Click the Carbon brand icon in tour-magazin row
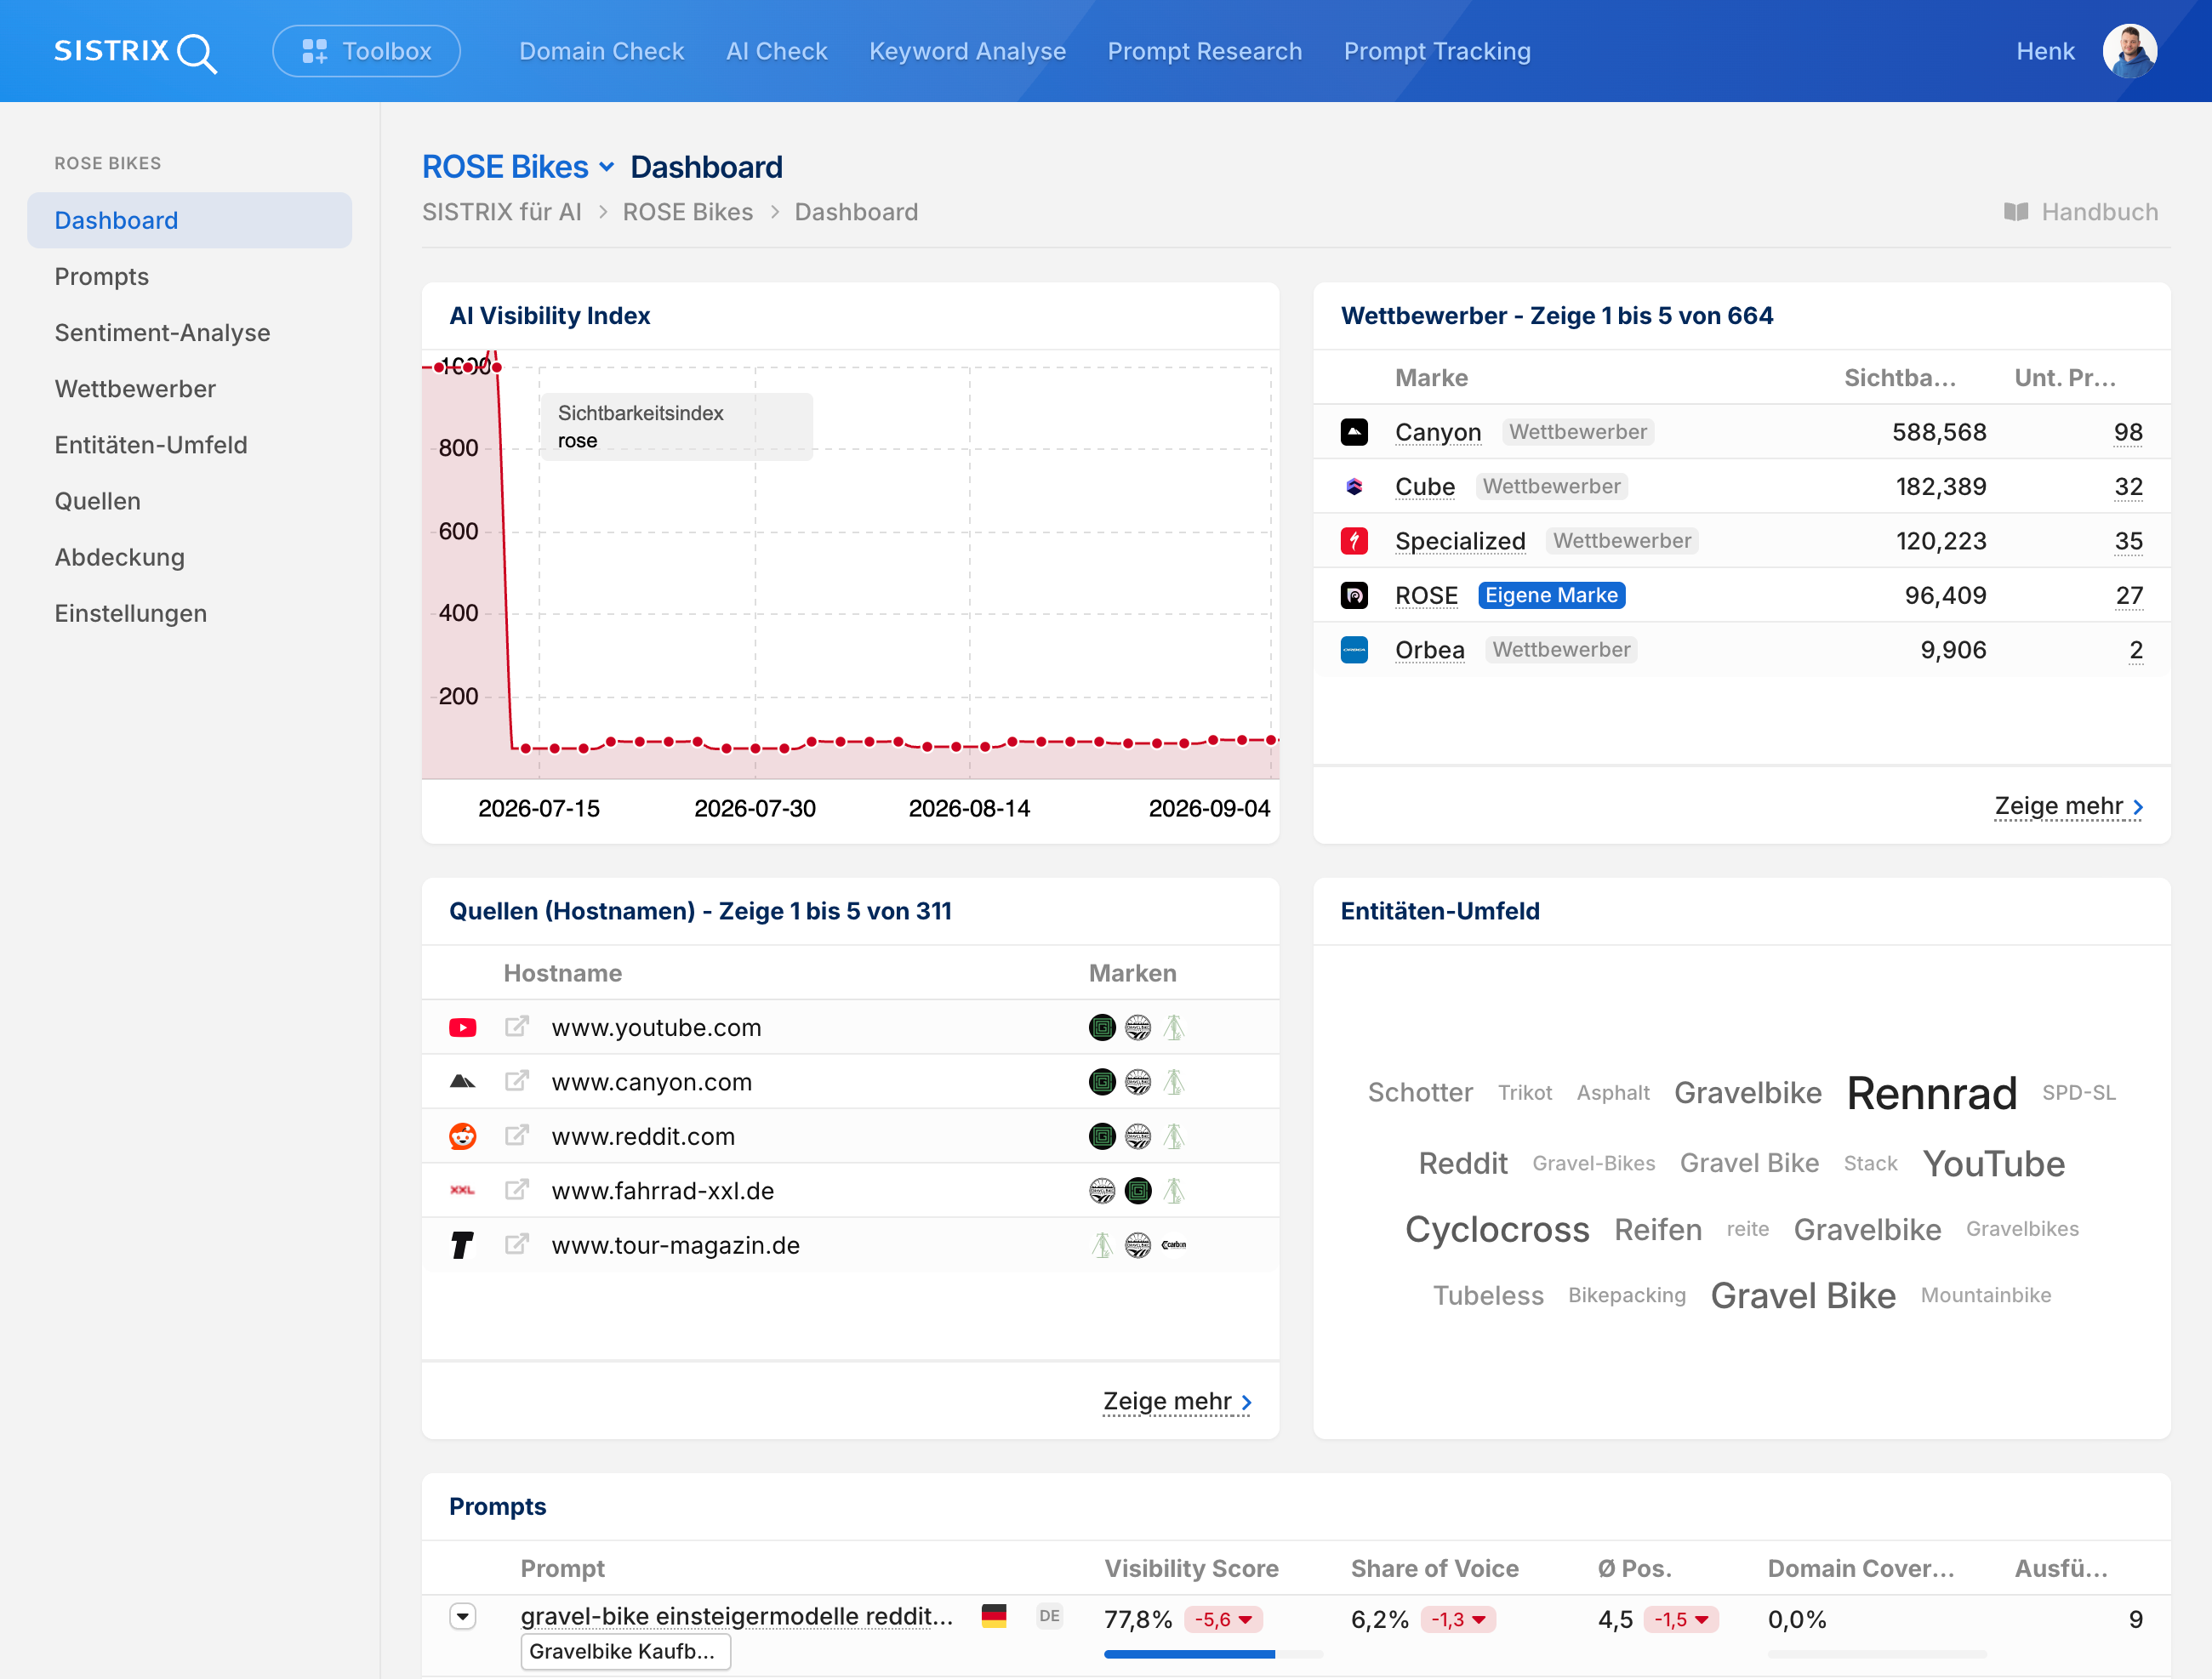The width and height of the screenshot is (2212, 1679). tap(1174, 1246)
